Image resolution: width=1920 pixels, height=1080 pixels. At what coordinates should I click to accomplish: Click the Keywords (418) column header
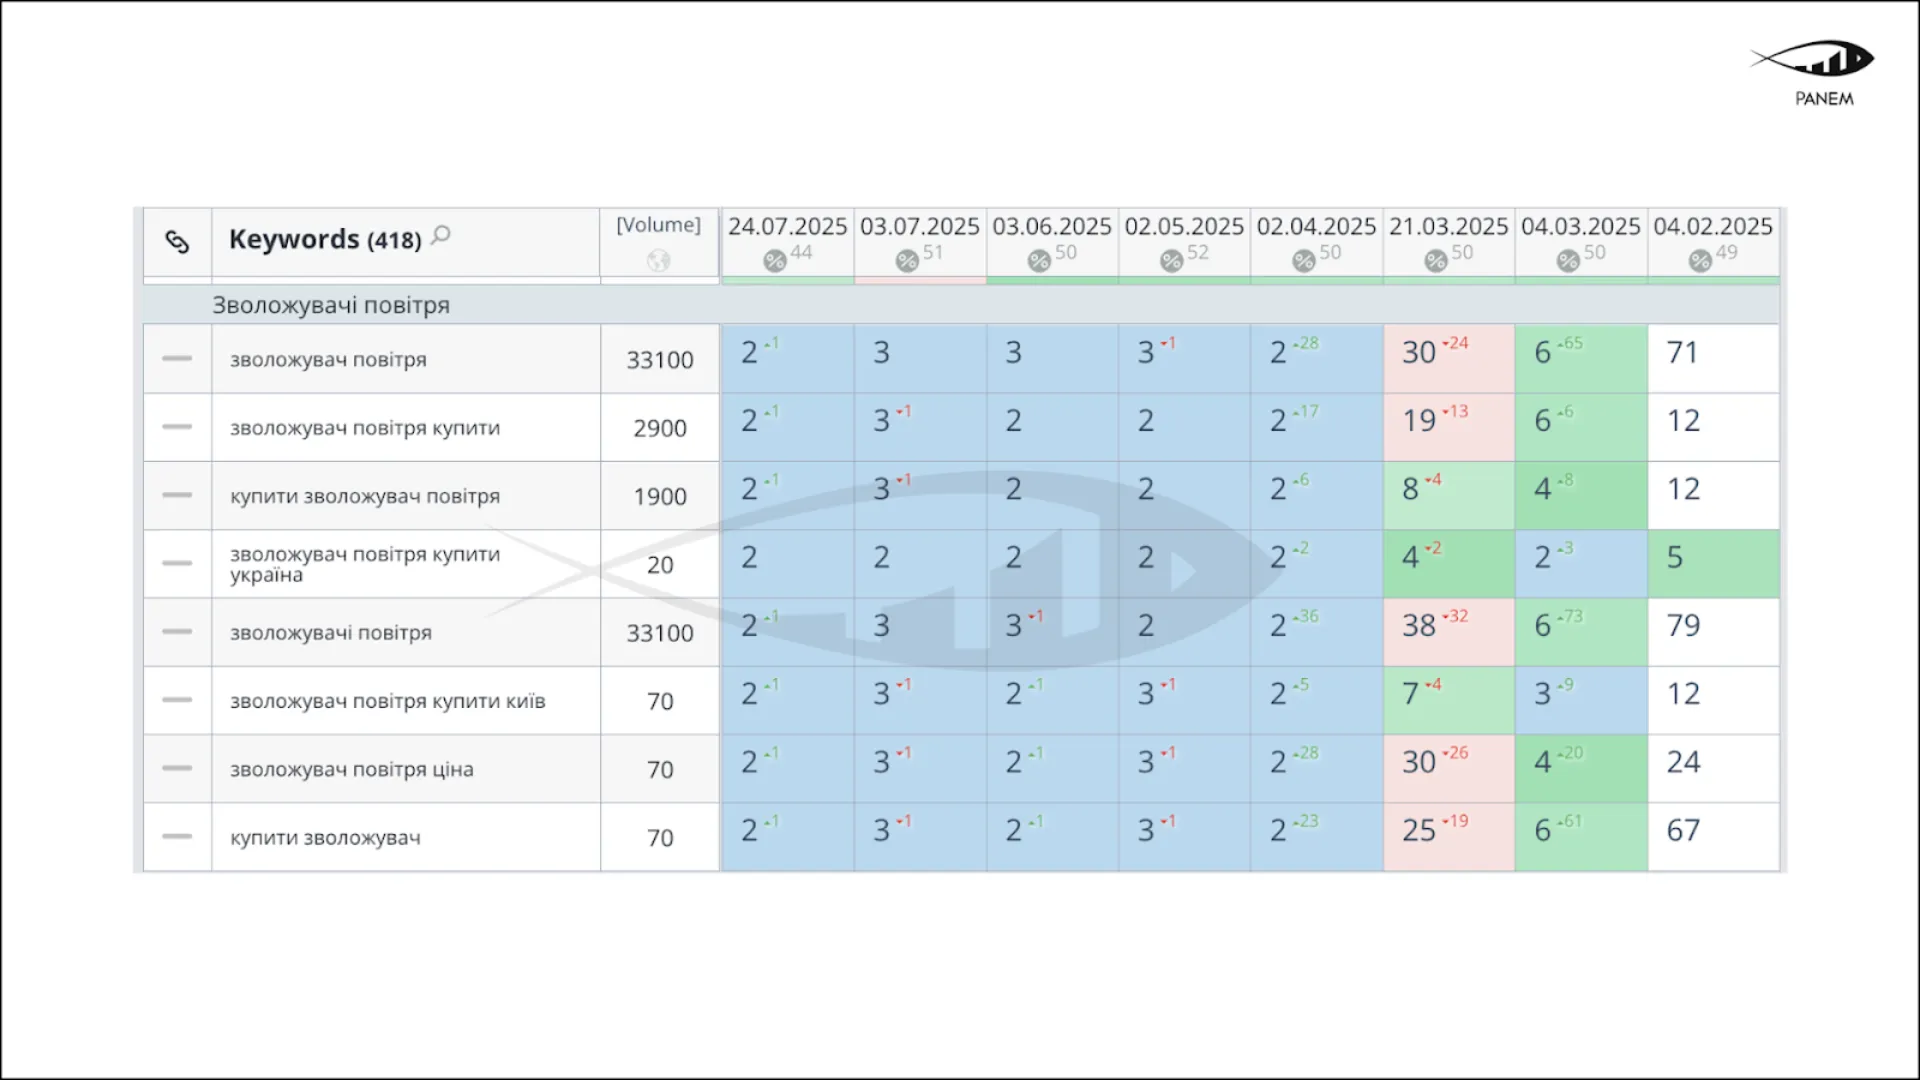pyautogui.click(x=324, y=240)
